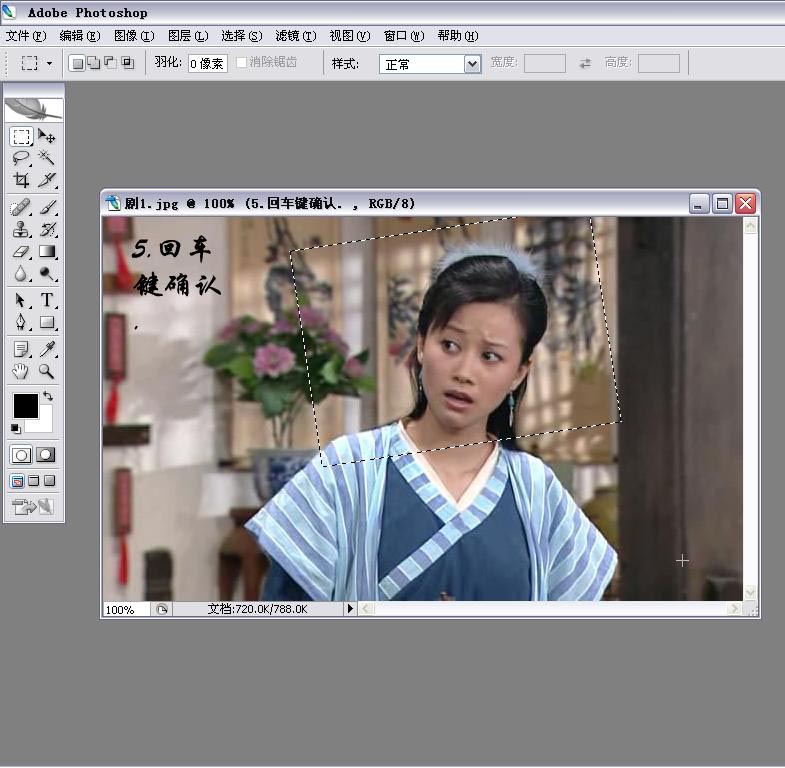Click the status bar preview icon
This screenshot has width=785, height=768.
coord(161,609)
